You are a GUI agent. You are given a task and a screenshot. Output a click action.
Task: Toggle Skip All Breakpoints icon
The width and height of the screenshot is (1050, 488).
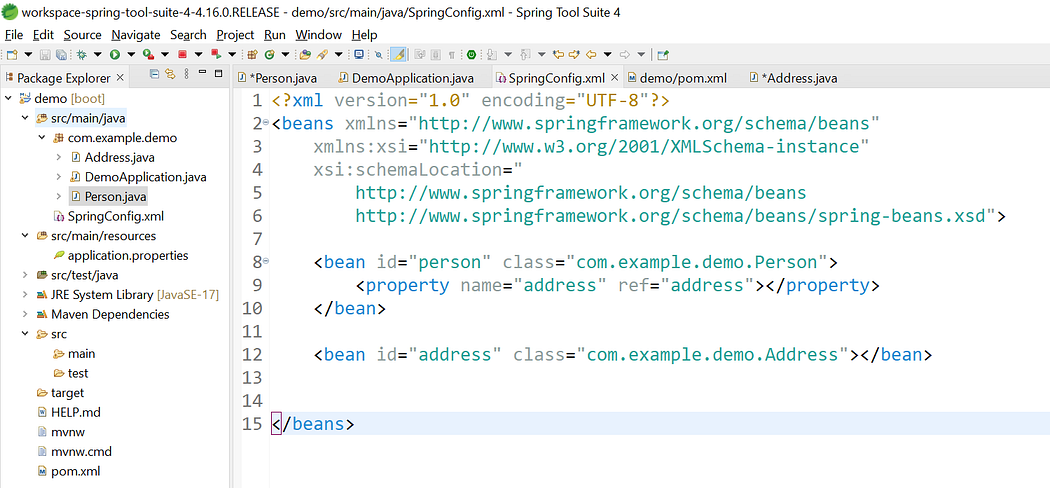[x=378, y=54]
